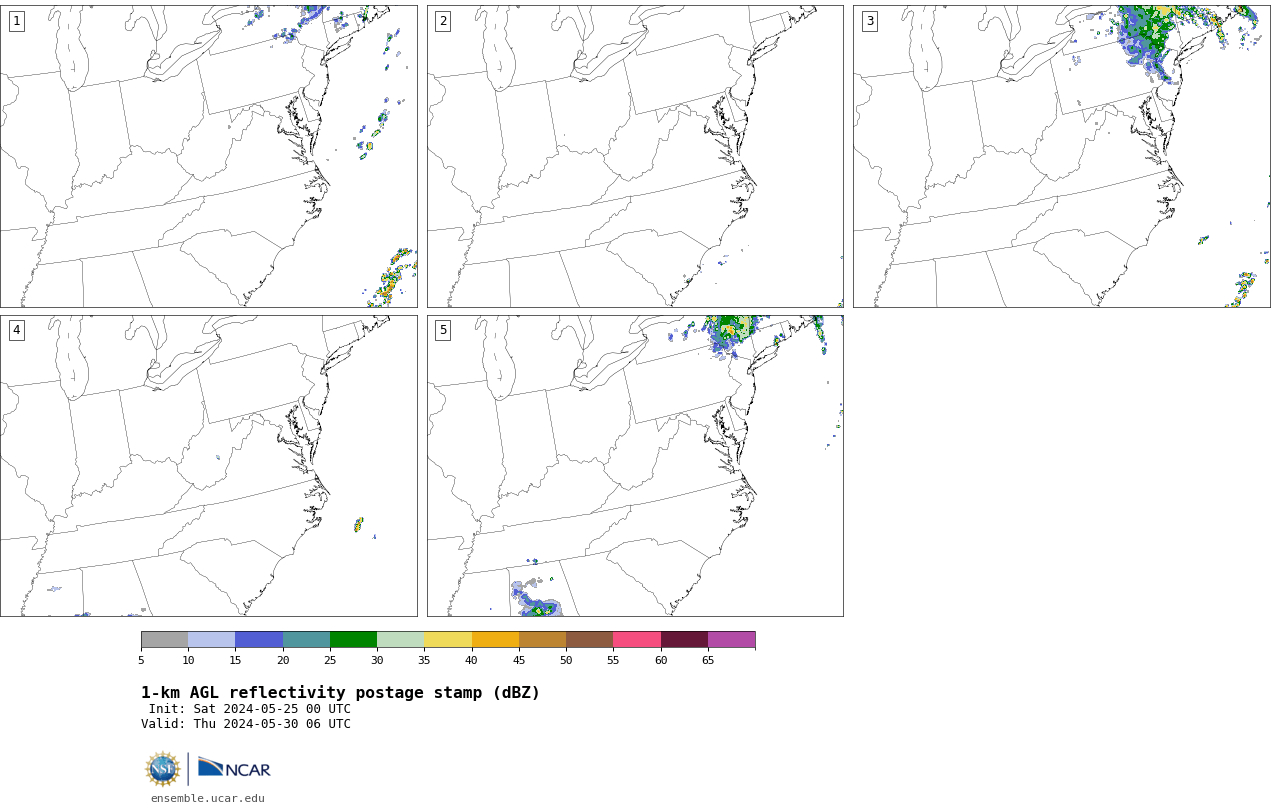
Task: Click the blue 15-20 dBZ swatch
Action: [x=259, y=640]
